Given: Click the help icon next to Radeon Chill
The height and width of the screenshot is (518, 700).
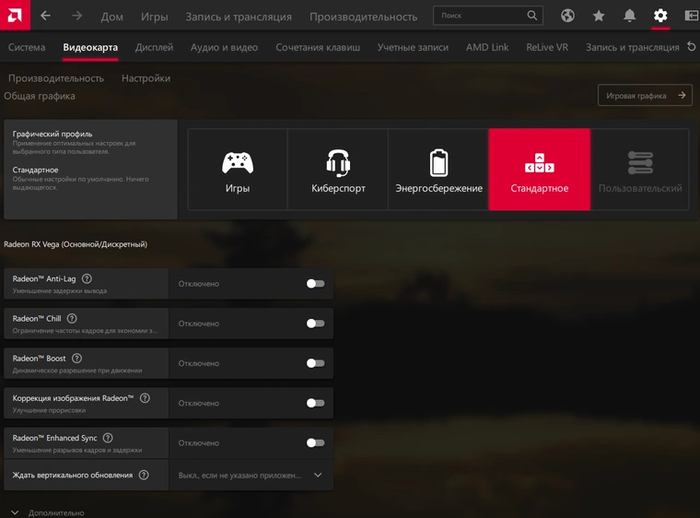Looking at the screenshot, I should 71,318.
